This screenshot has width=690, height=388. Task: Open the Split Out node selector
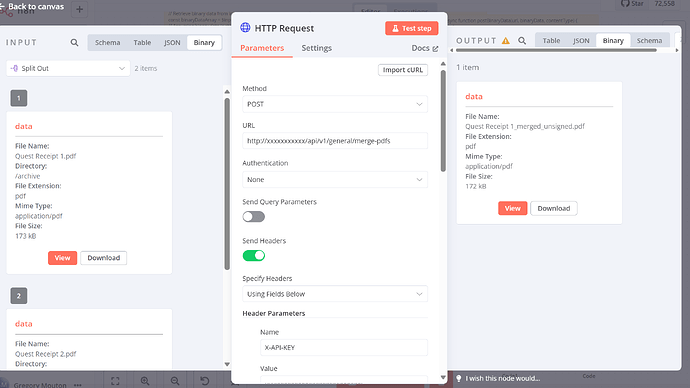click(68, 68)
